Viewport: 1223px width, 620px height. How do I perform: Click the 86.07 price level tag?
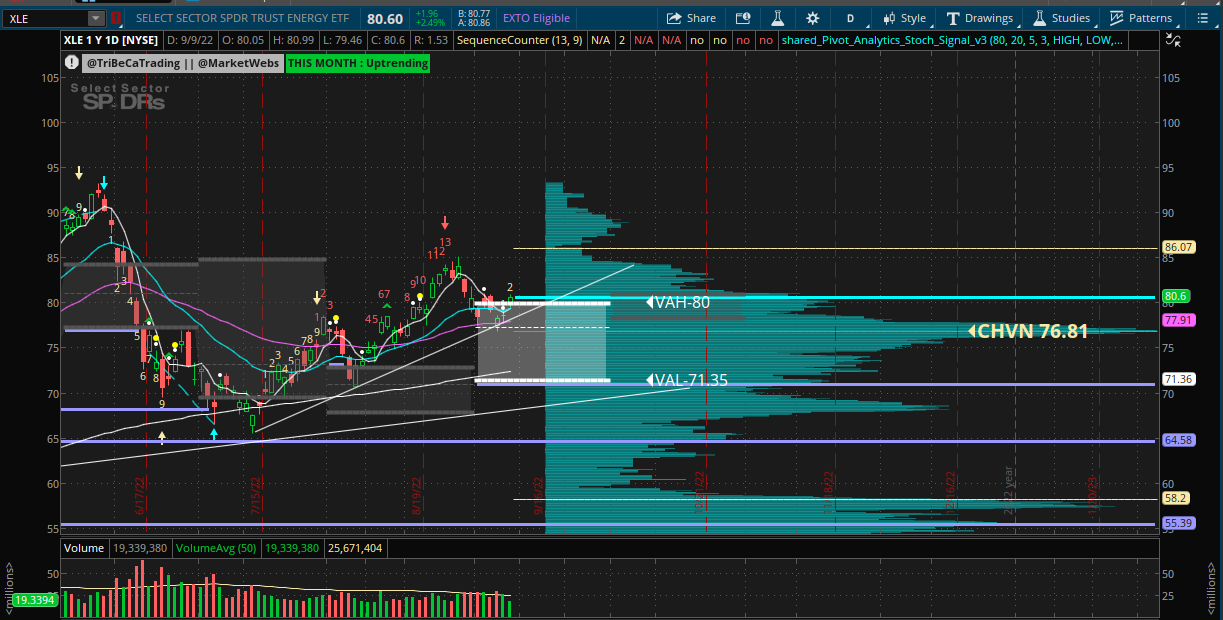pyautogui.click(x=1179, y=247)
